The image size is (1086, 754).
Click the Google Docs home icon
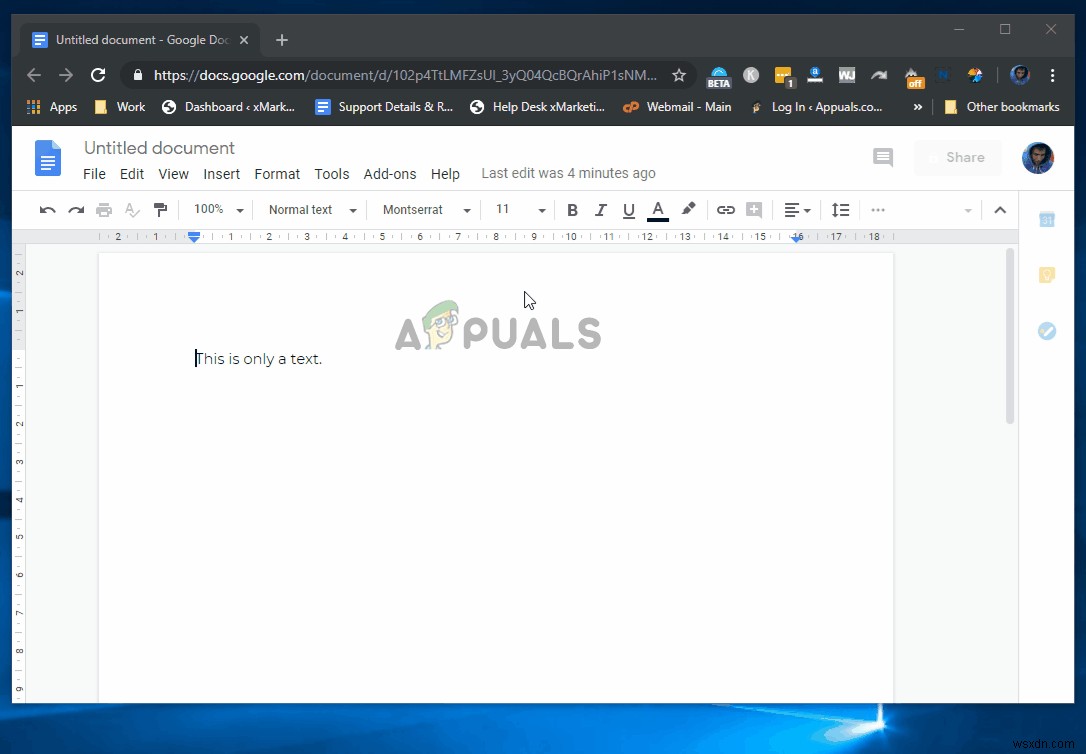pyautogui.click(x=48, y=158)
